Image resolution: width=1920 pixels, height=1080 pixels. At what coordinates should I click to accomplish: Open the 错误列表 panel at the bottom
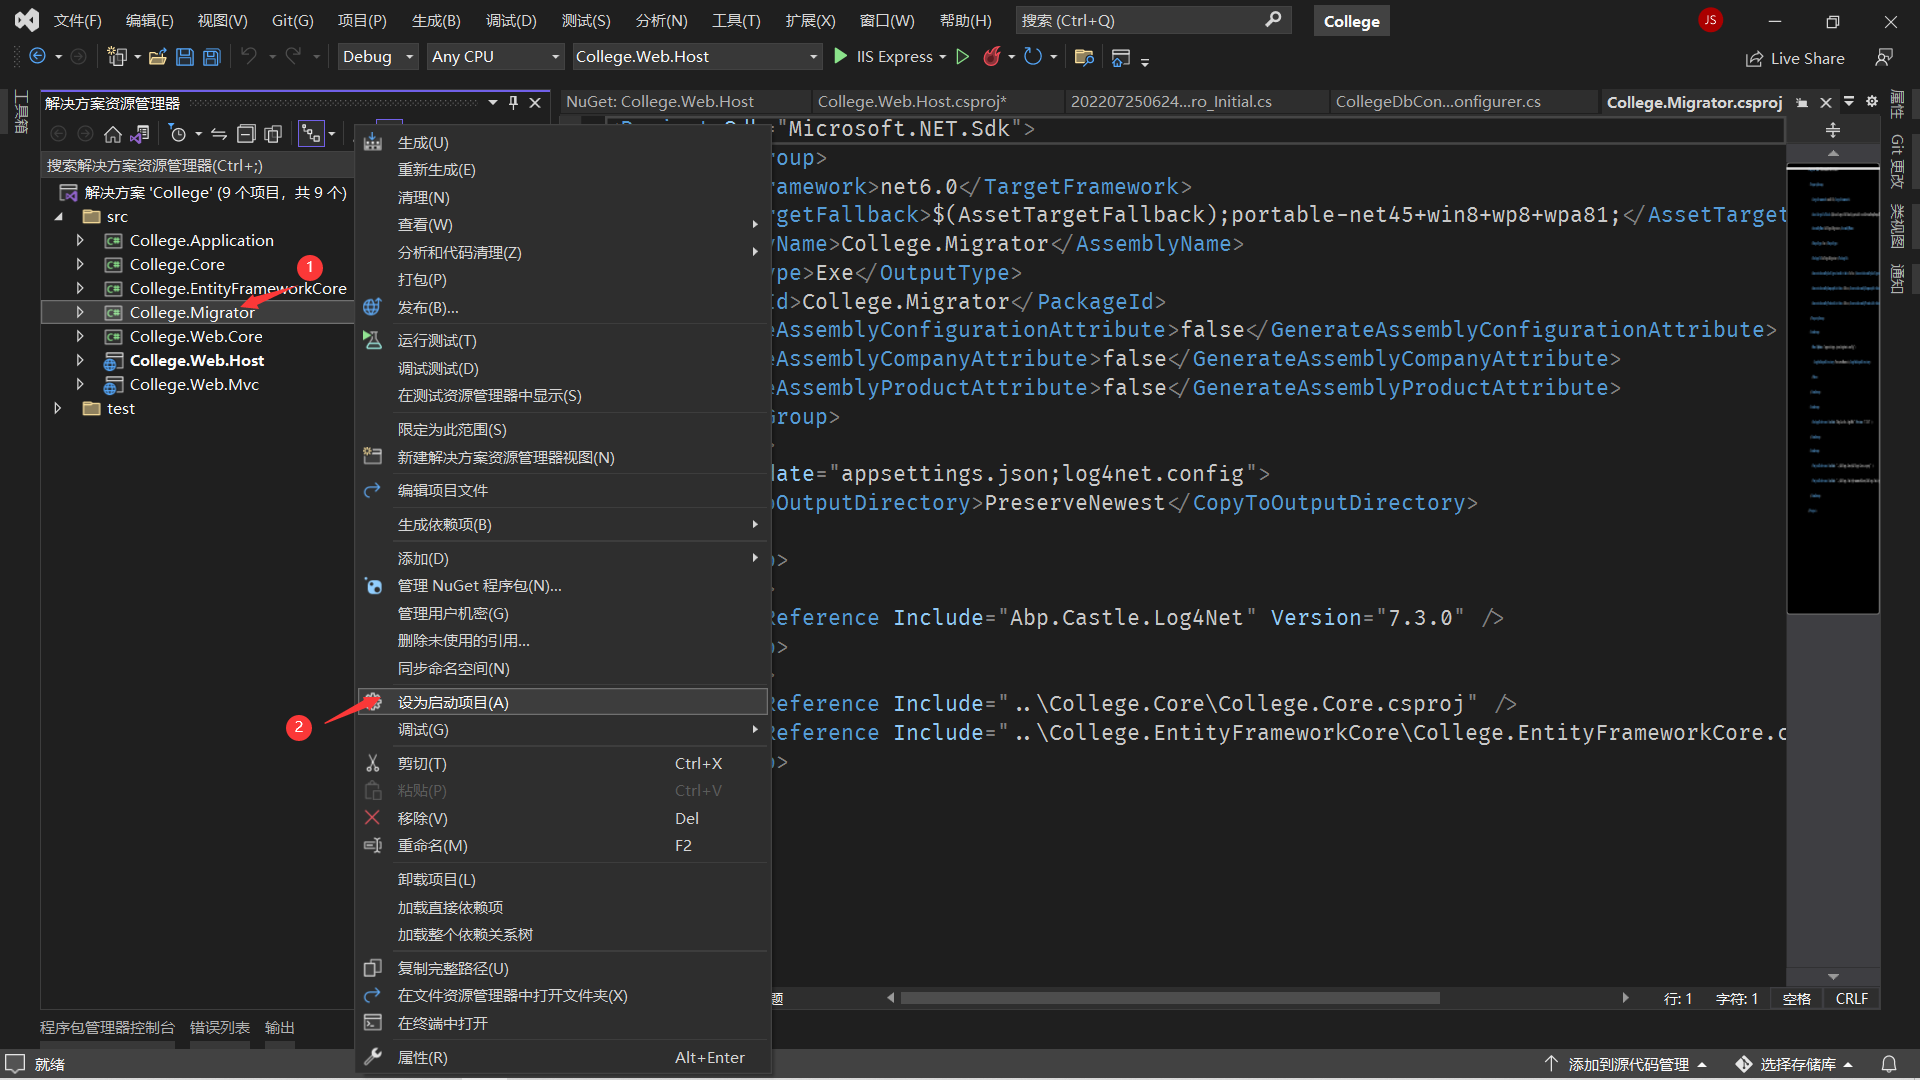point(219,1027)
